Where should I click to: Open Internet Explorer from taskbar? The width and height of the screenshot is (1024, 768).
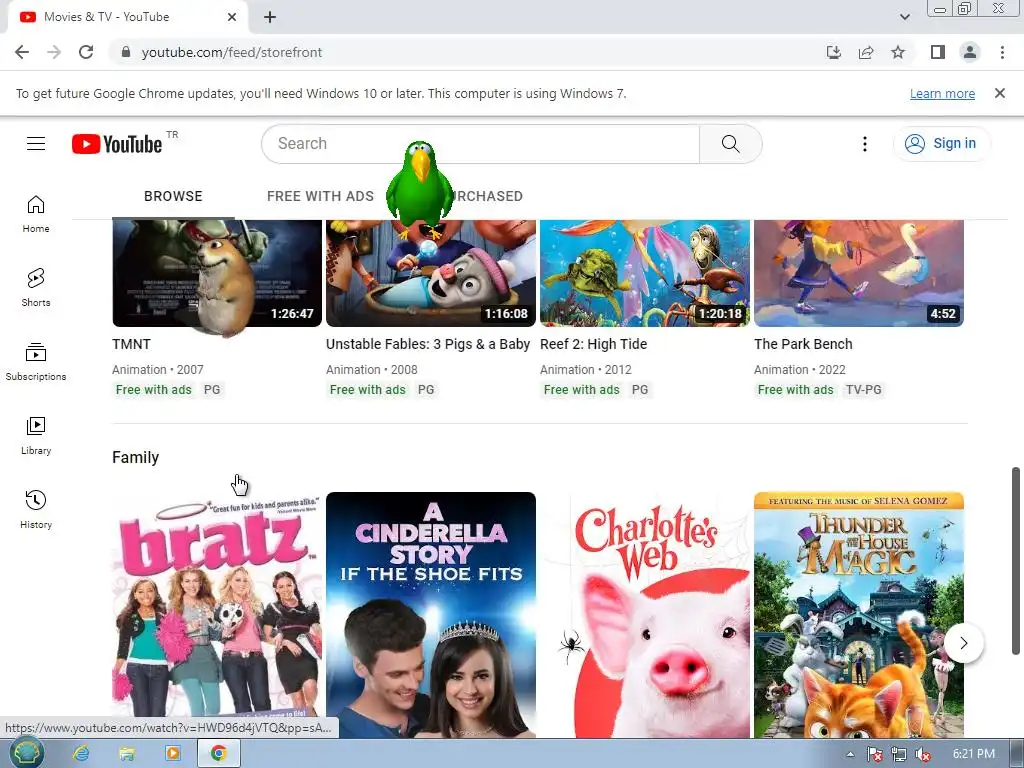(x=81, y=754)
